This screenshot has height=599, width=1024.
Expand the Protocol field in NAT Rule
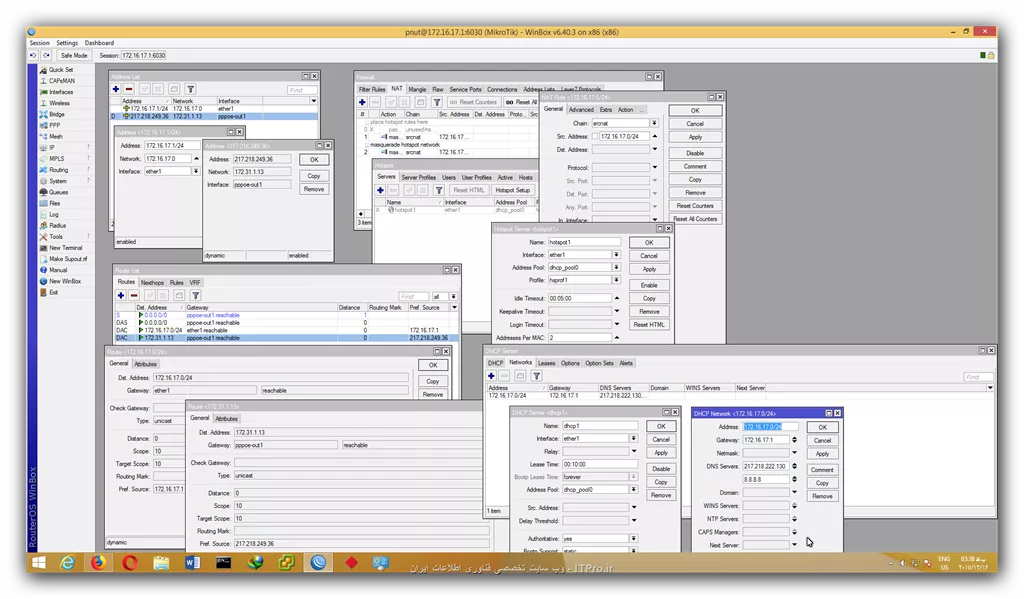pos(654,167)
